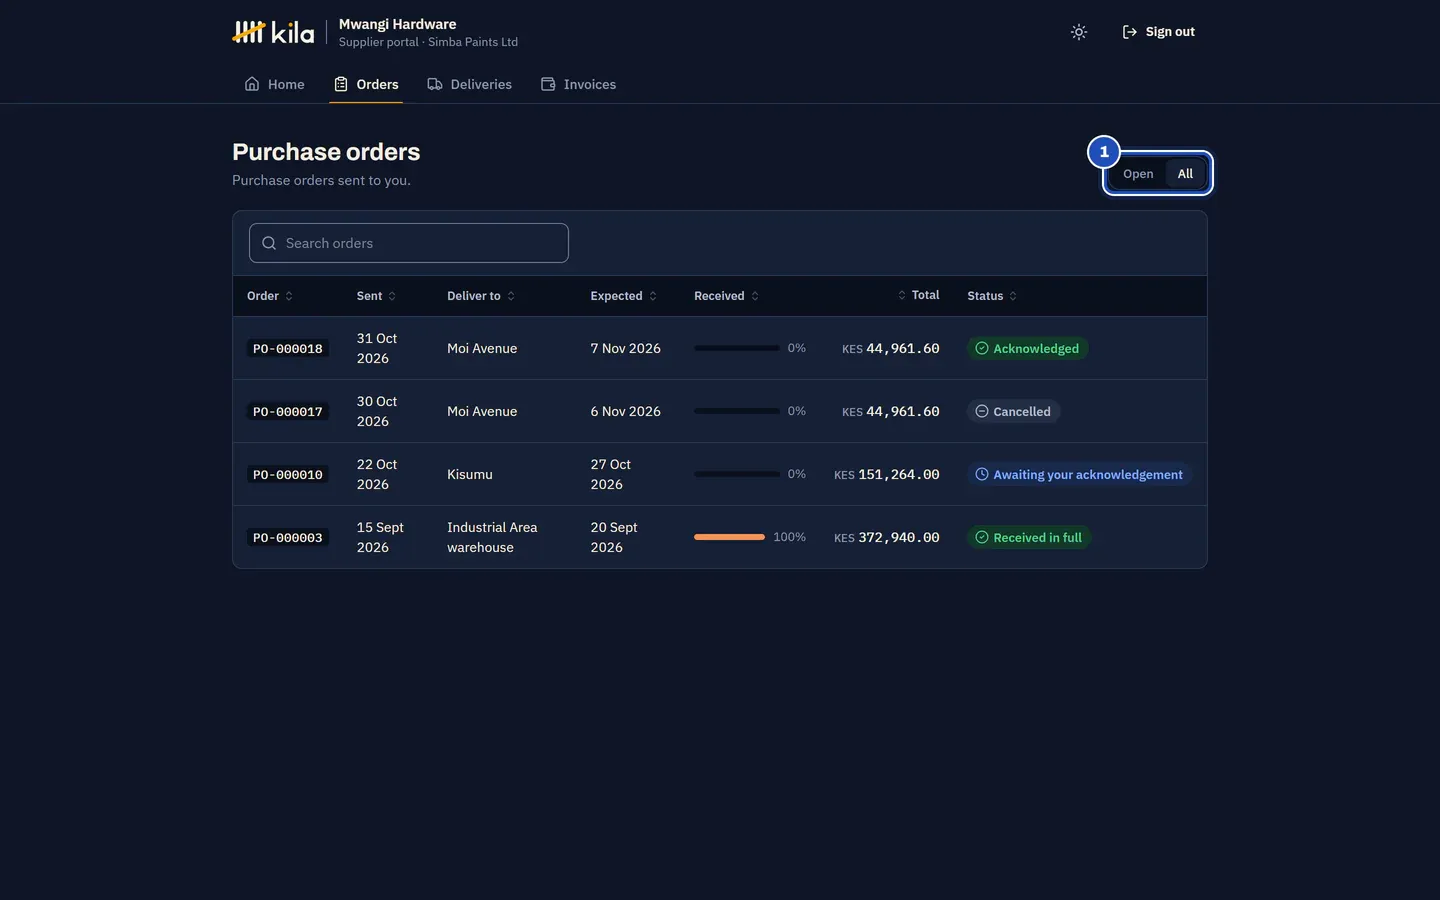Screen dimensions: 1440x900
Task: Click the Orders clipboard icon
Action: (341, 84)
